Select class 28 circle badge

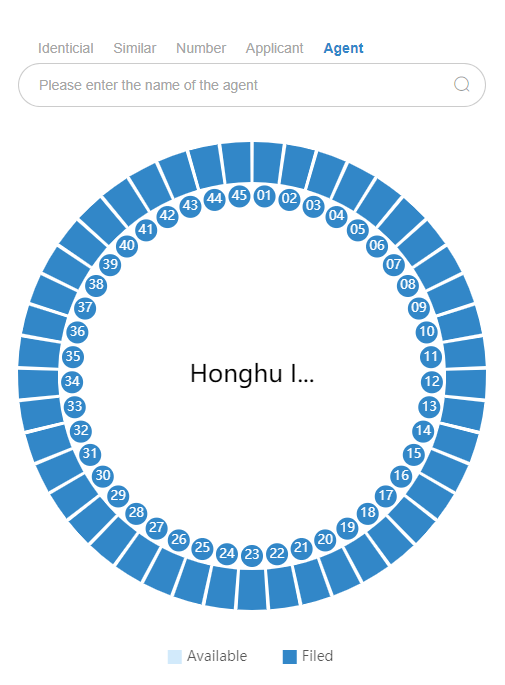click(137, 512)
